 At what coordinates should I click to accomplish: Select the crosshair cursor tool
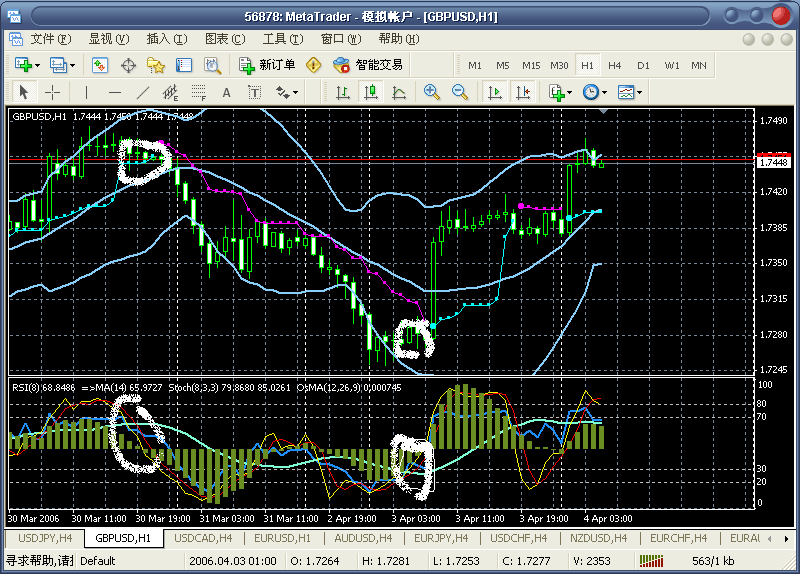click(52, 92)
